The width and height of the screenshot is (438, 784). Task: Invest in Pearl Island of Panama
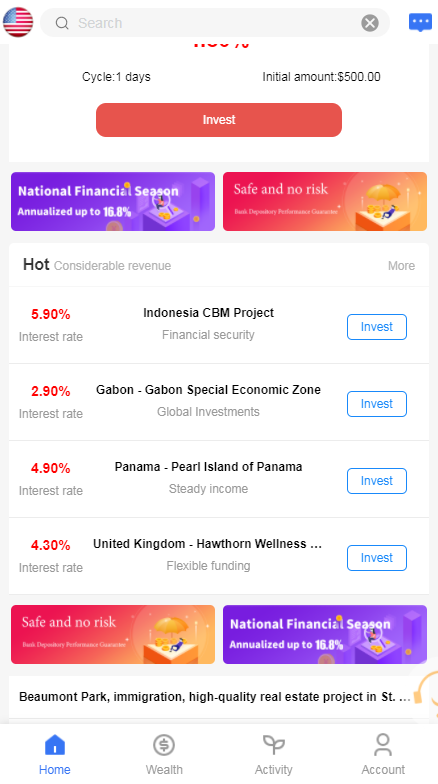(x=377, y=481)
